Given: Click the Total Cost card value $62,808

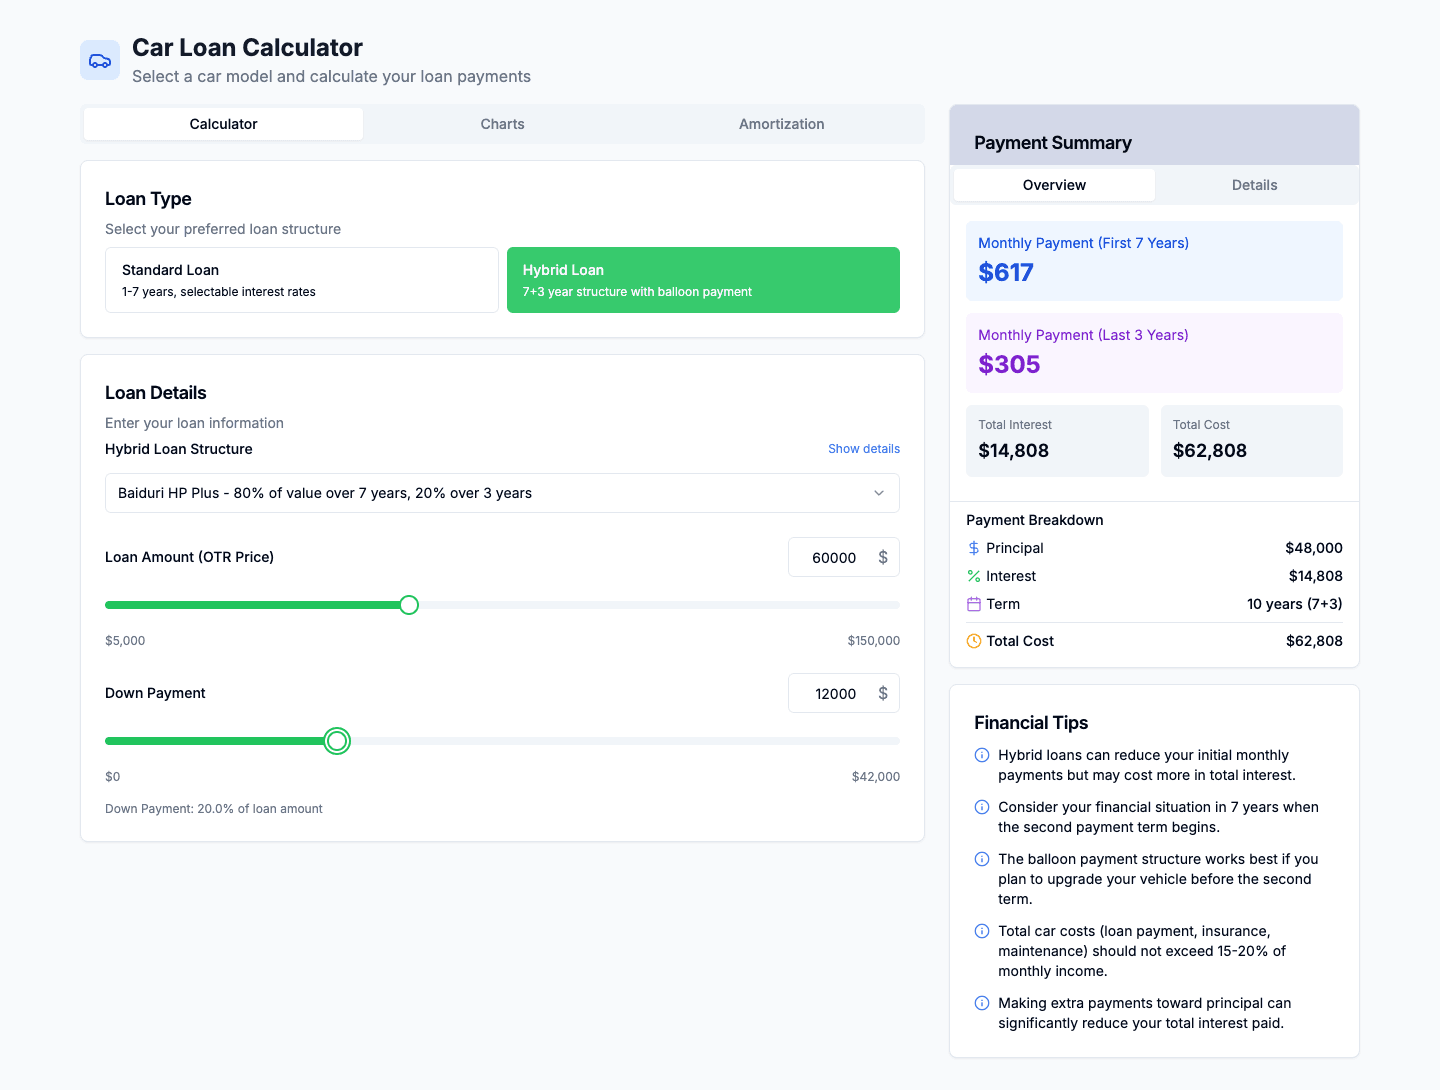Looking at the screenshot, I should (1210, 450).
